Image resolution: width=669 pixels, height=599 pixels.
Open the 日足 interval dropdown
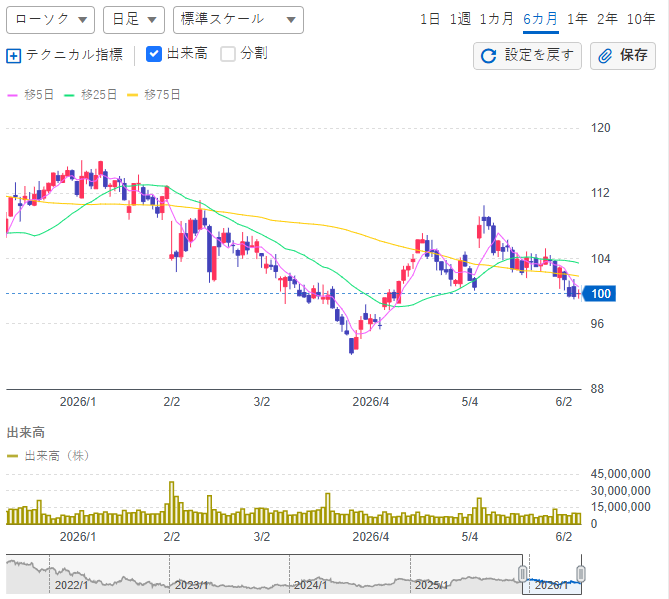click(x=134, y=20)
